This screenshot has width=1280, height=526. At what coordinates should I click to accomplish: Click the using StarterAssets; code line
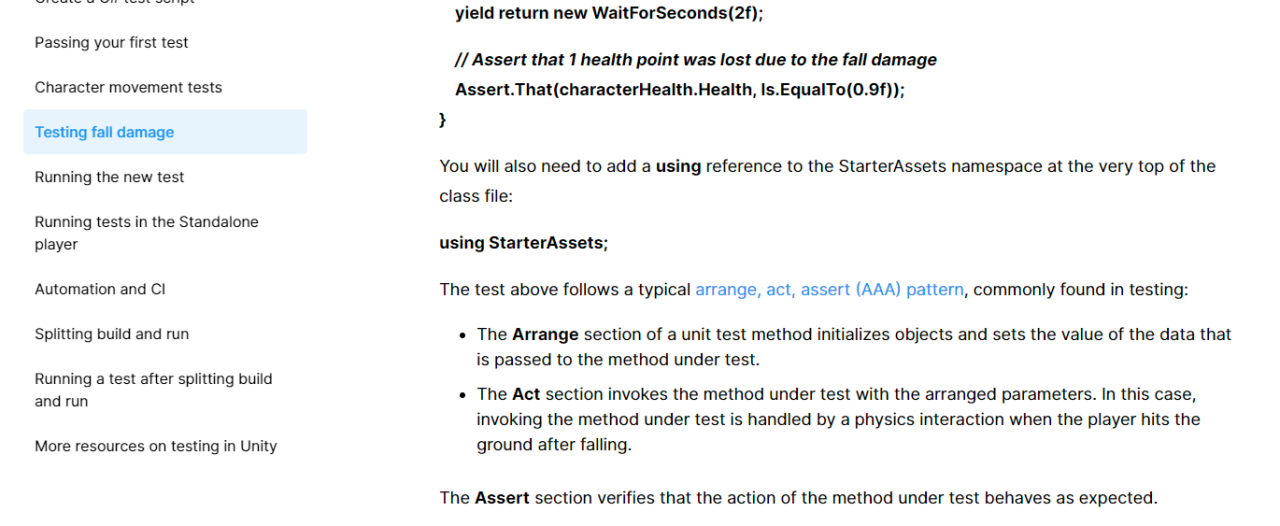tap(523, 243)
